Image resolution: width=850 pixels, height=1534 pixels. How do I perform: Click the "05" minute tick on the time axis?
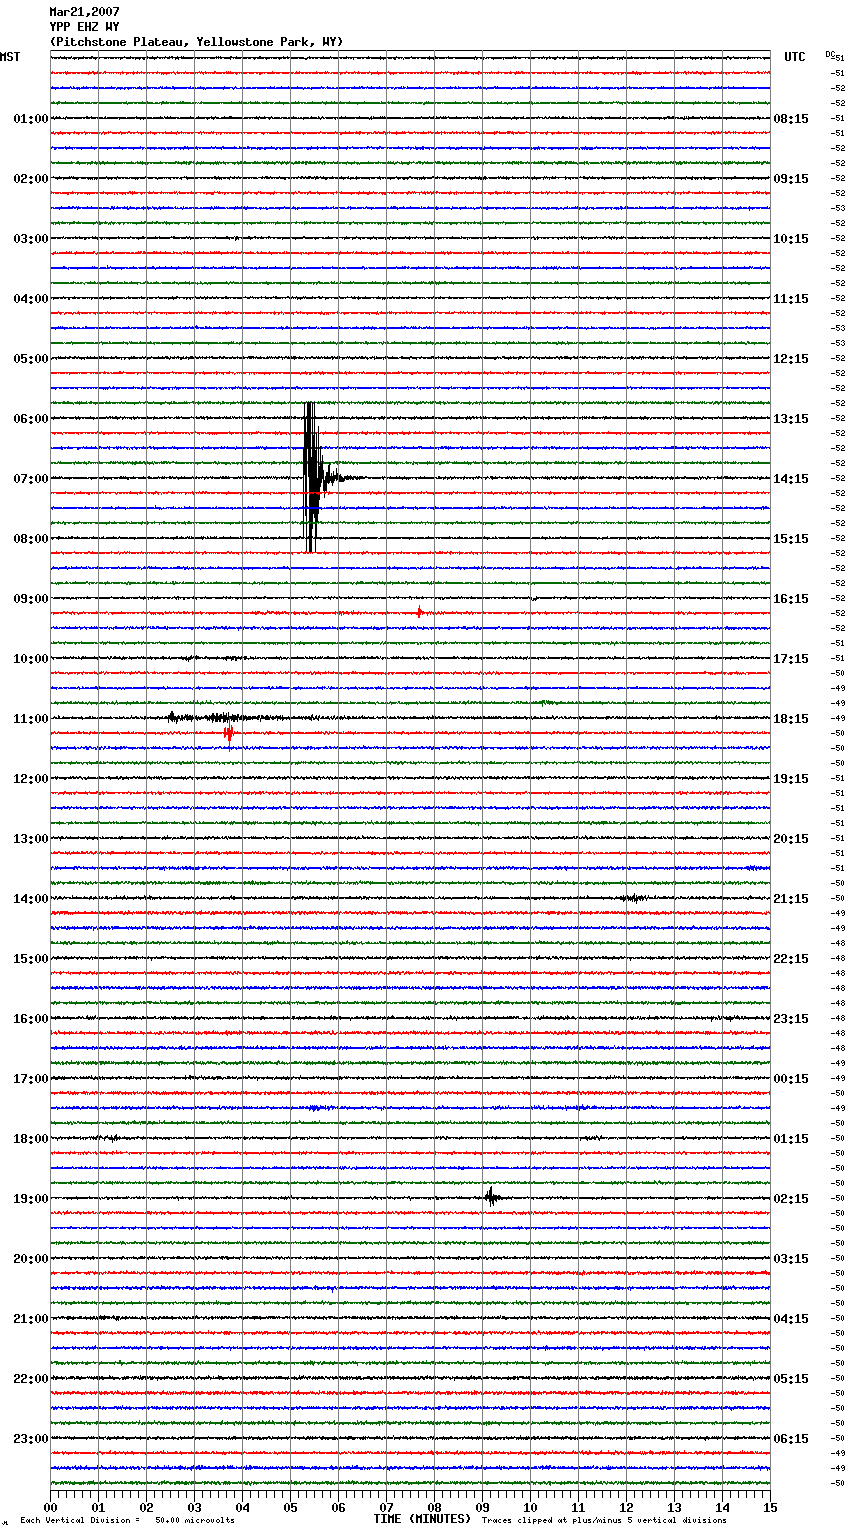290,1507
